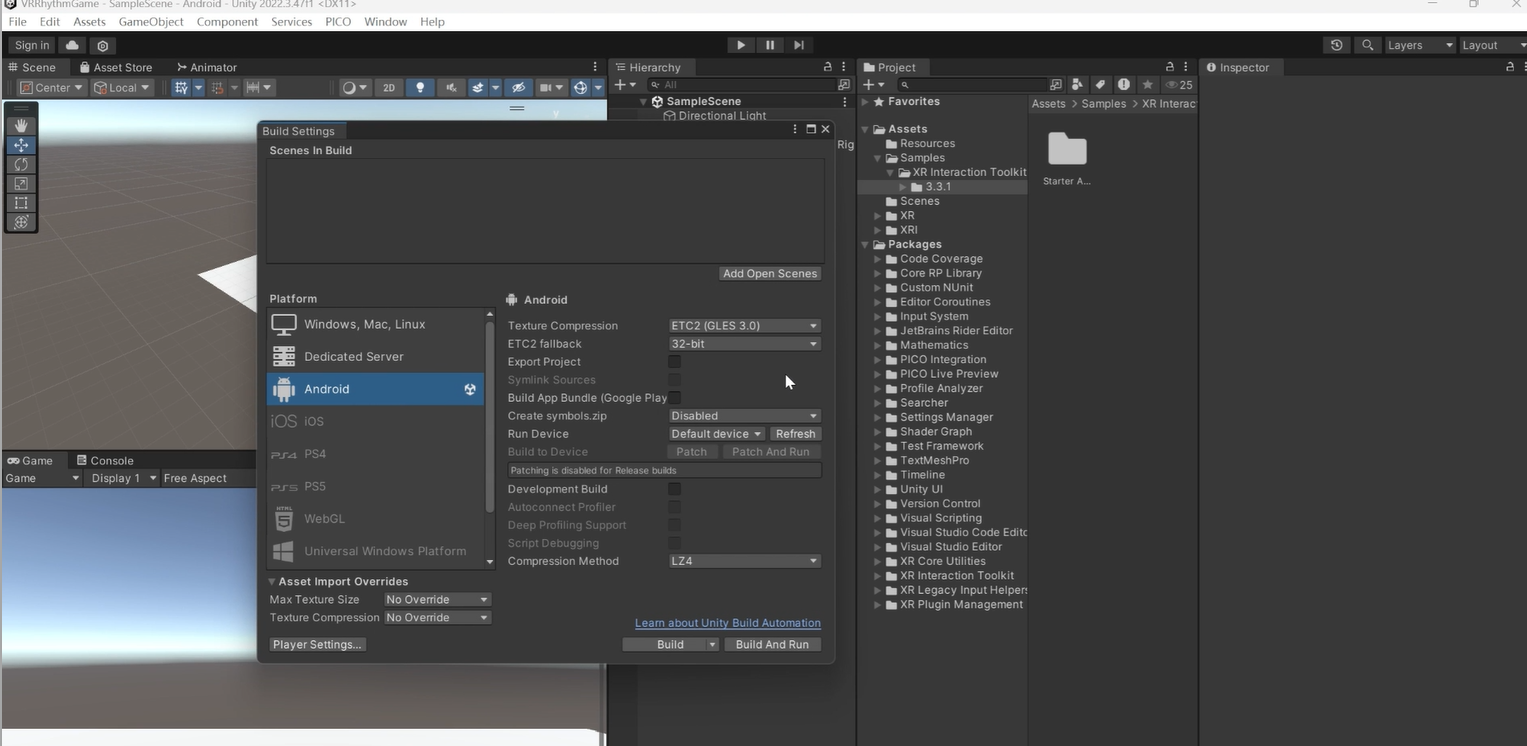The image size is (1527, 746).
Task: Open SampleScene options kebab menu
Action: pyautogui.click(x=845, y=102)
